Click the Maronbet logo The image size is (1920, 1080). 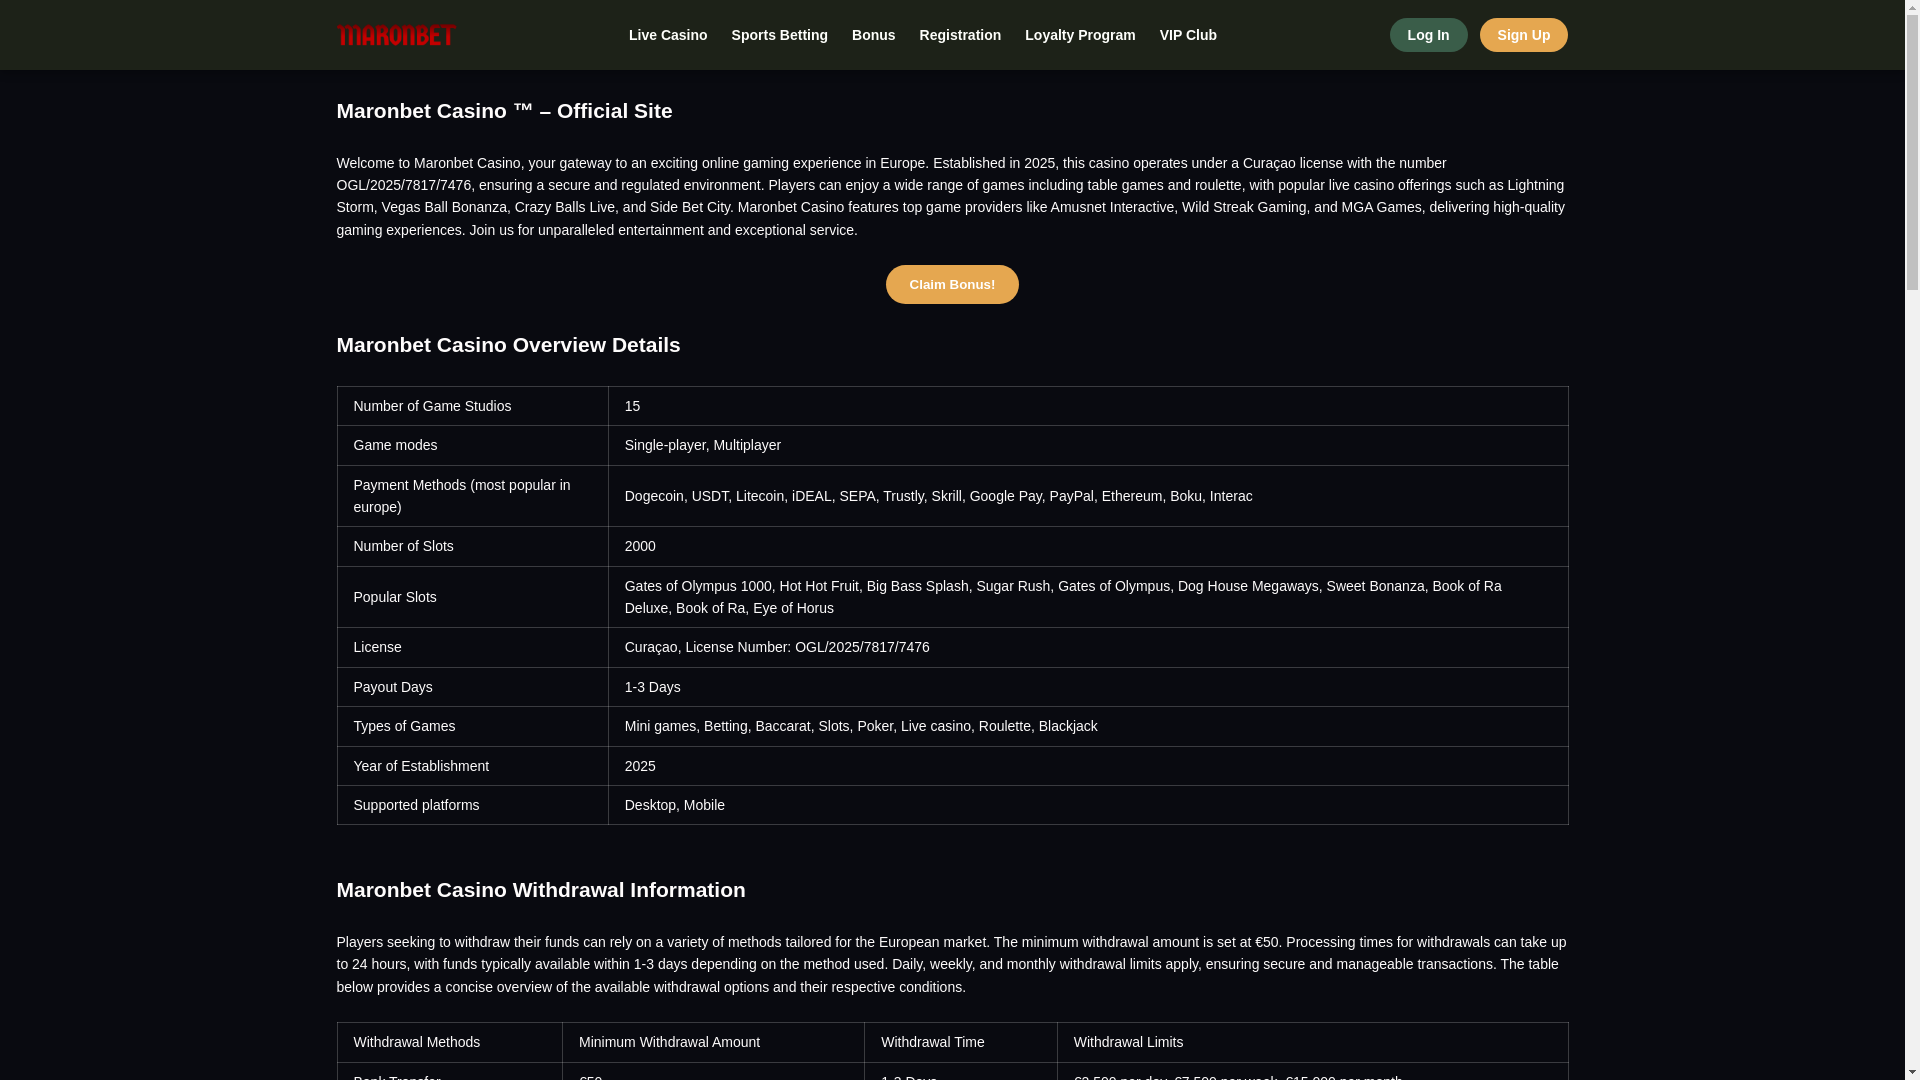click(x=396, y=35)
